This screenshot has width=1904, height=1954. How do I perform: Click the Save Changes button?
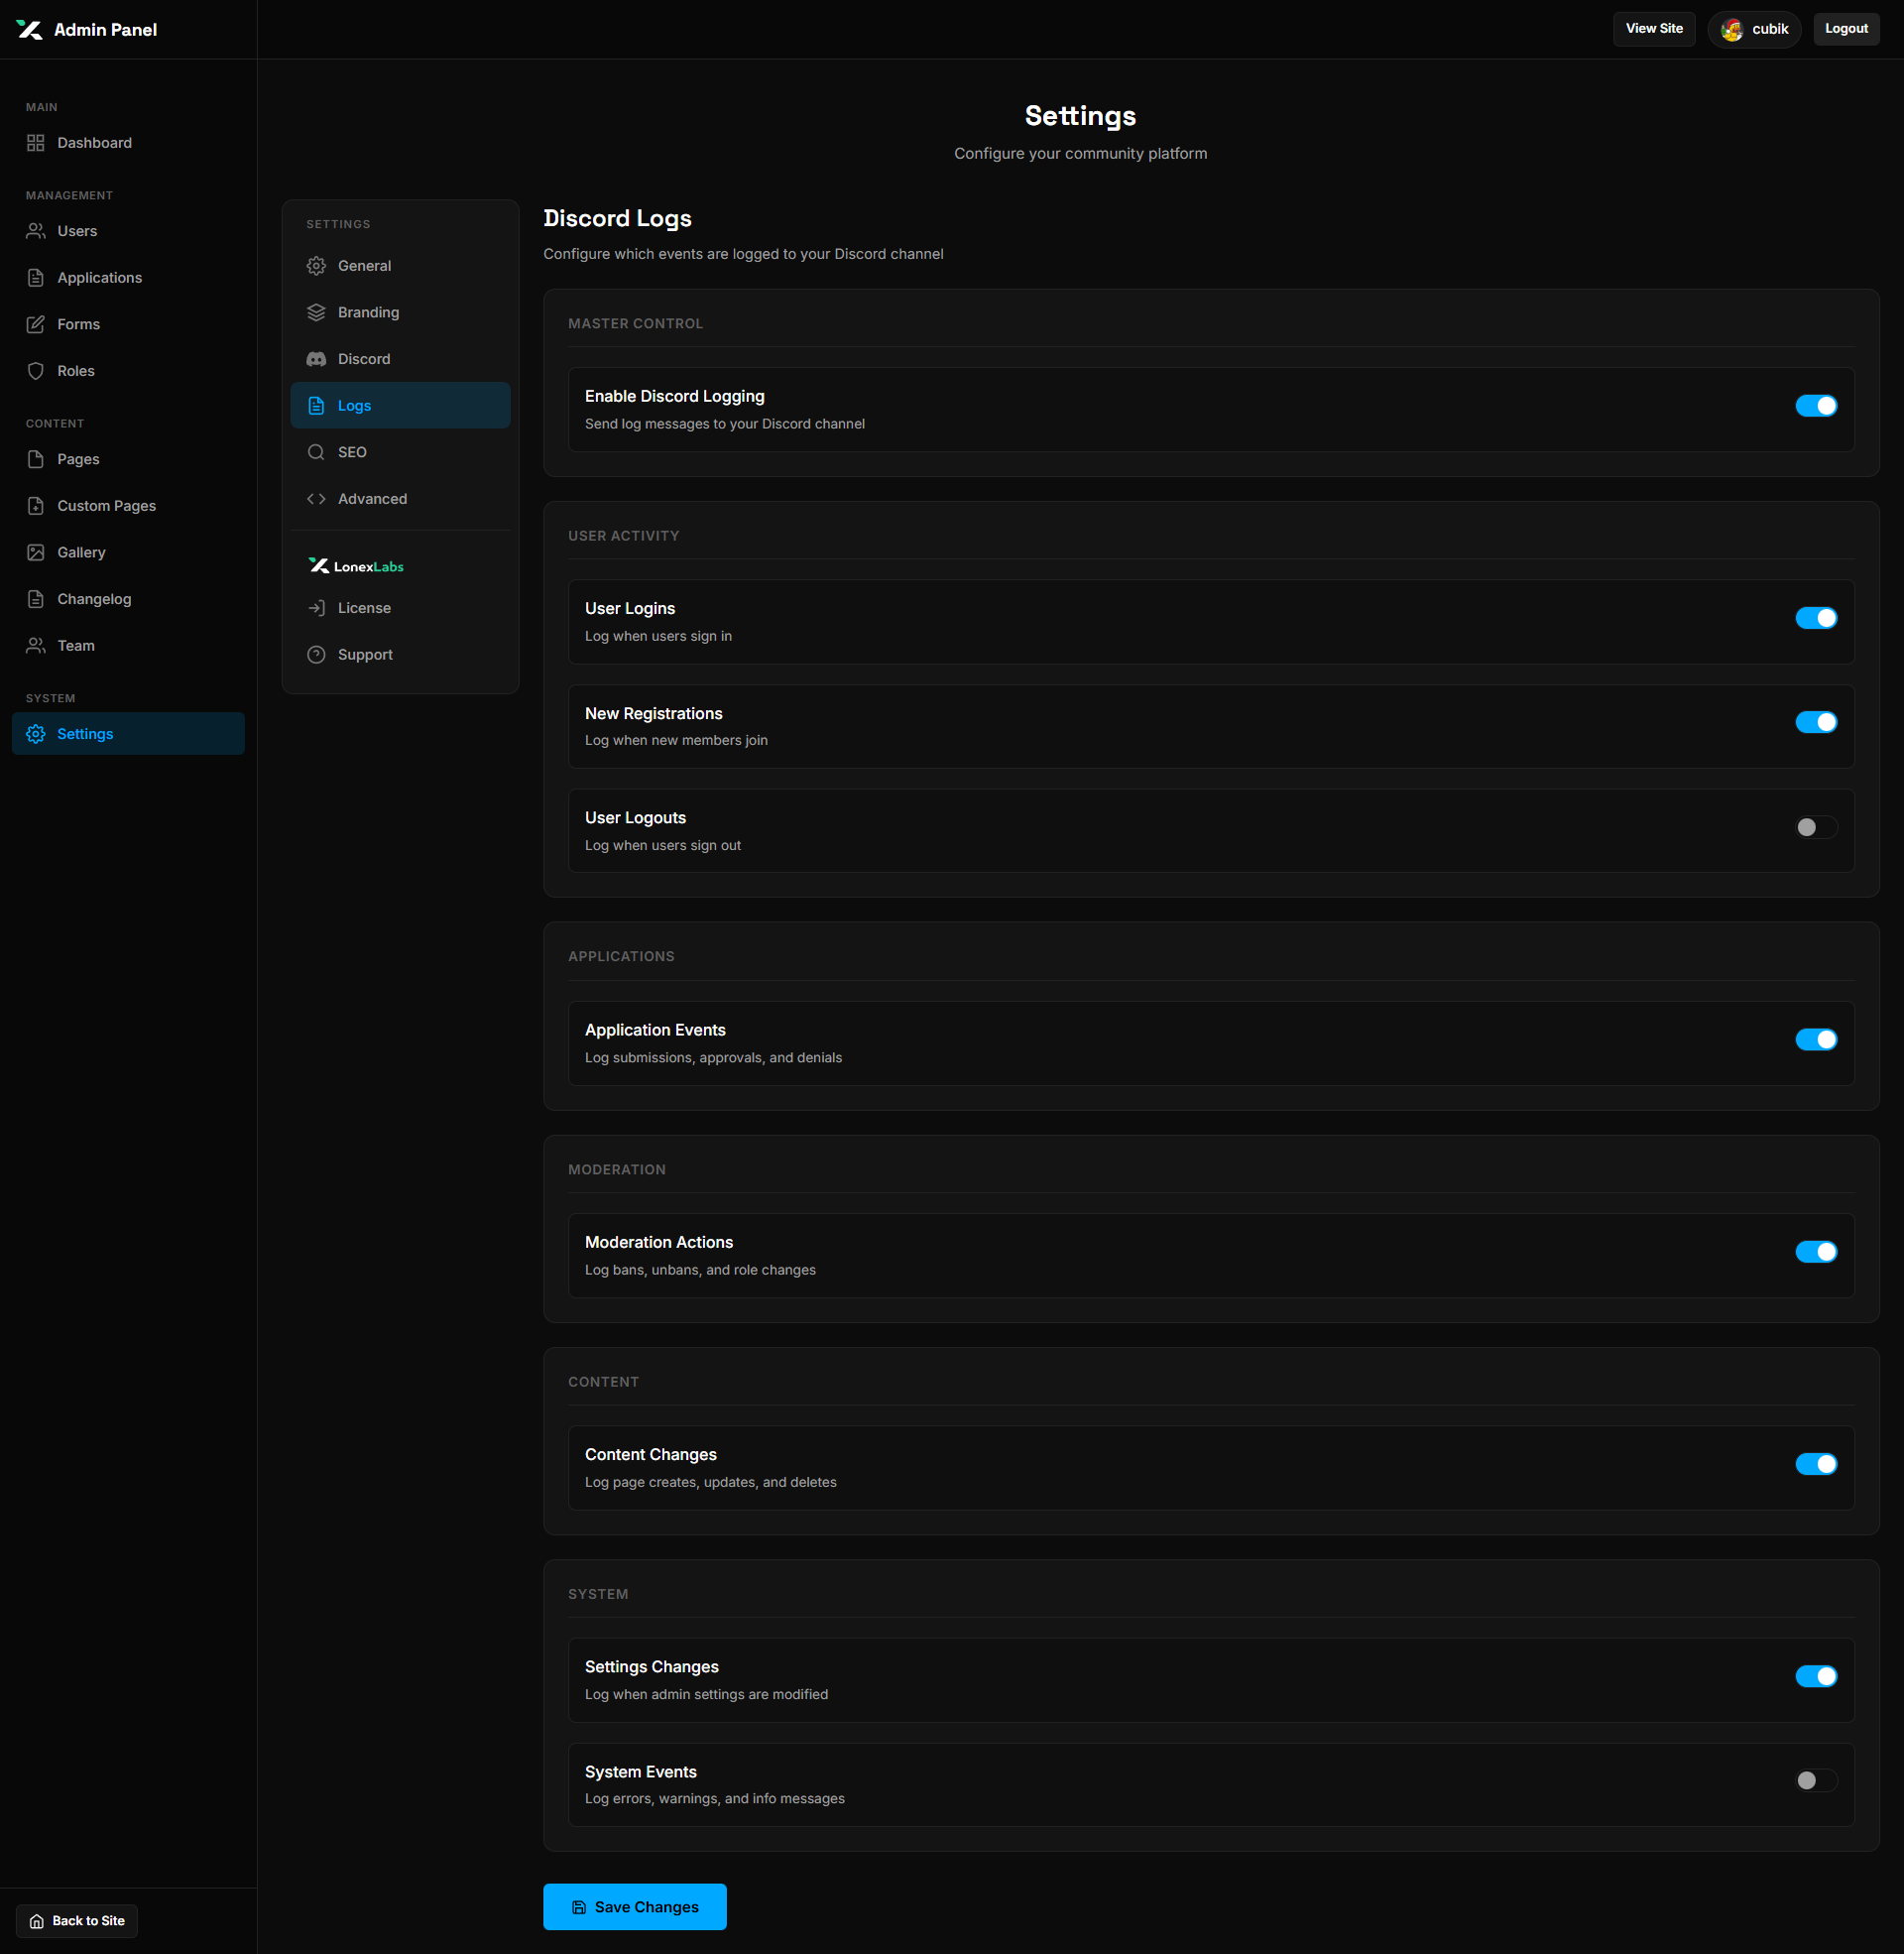(x=635, y=1907)
